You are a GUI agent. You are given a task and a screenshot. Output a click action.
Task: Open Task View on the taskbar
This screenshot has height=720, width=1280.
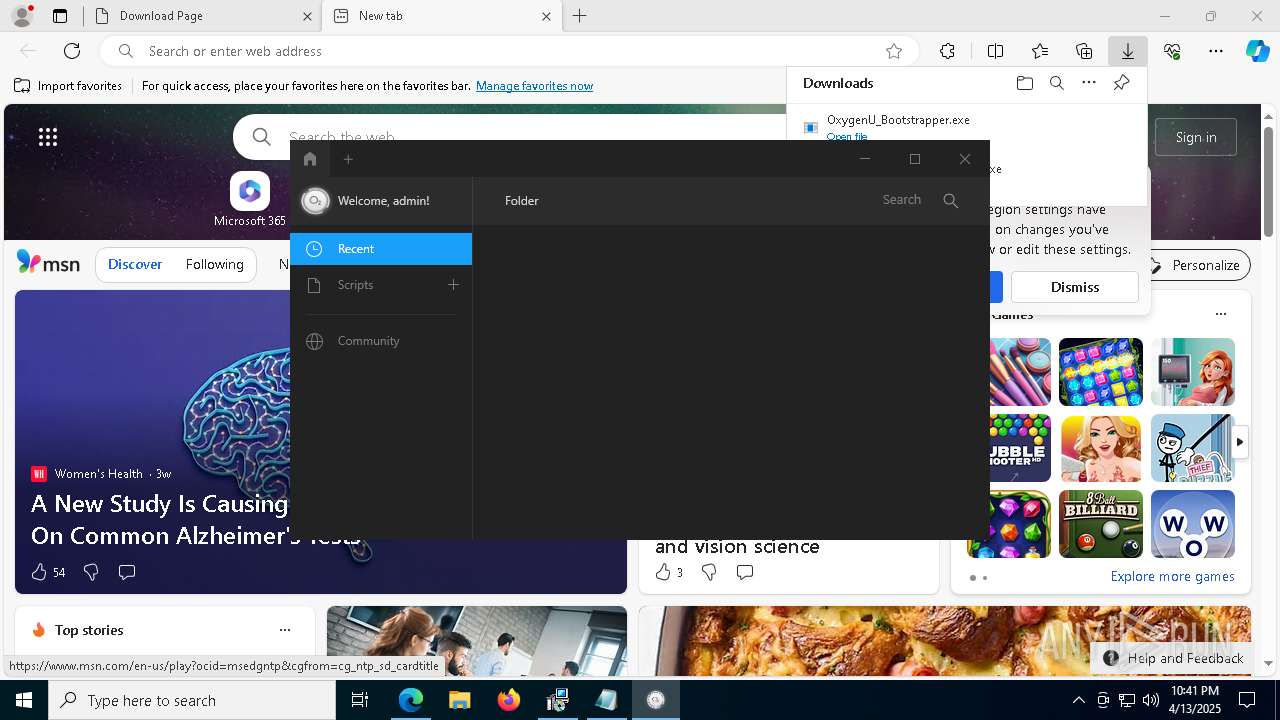point(360,700)
